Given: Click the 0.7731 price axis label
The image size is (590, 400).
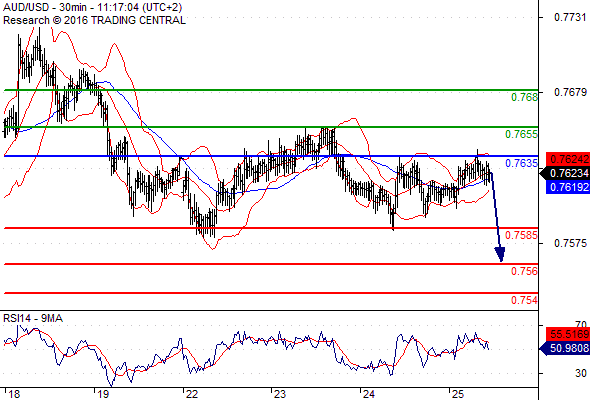Looking at the screenshot, I should [570, 17].
